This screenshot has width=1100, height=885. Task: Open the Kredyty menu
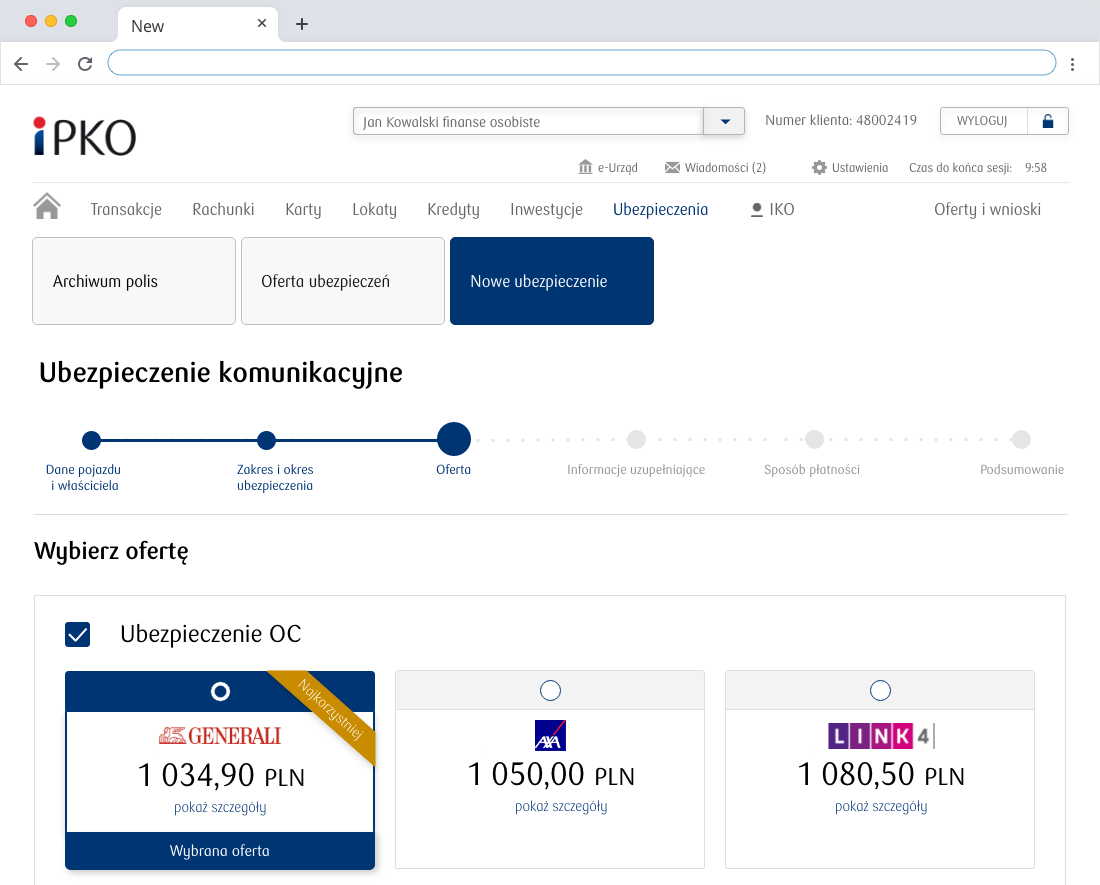tap(453, 209)
